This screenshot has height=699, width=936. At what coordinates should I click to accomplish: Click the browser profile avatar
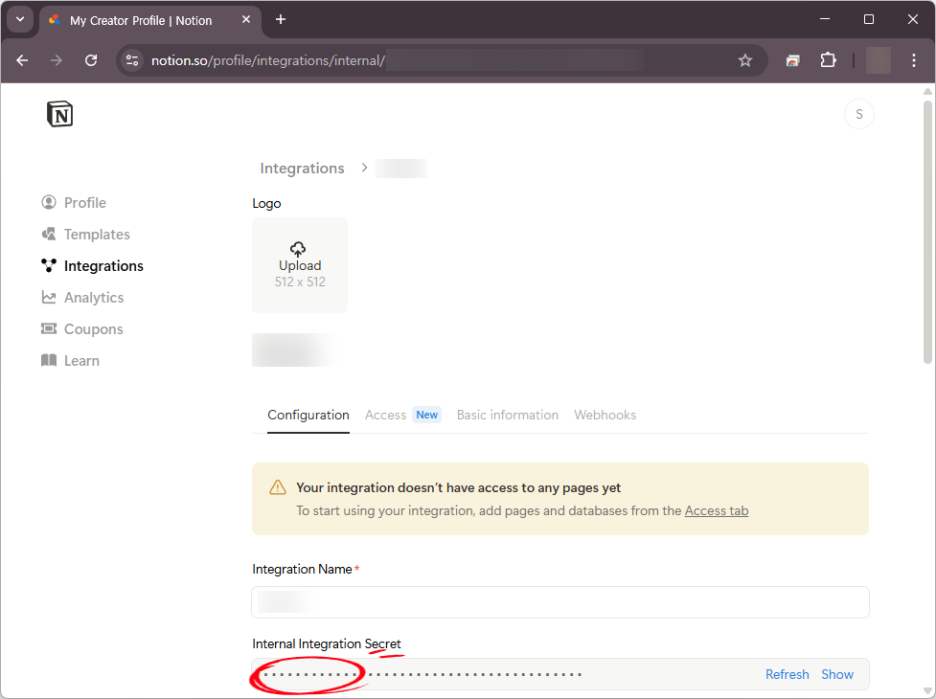coord(878,60)
